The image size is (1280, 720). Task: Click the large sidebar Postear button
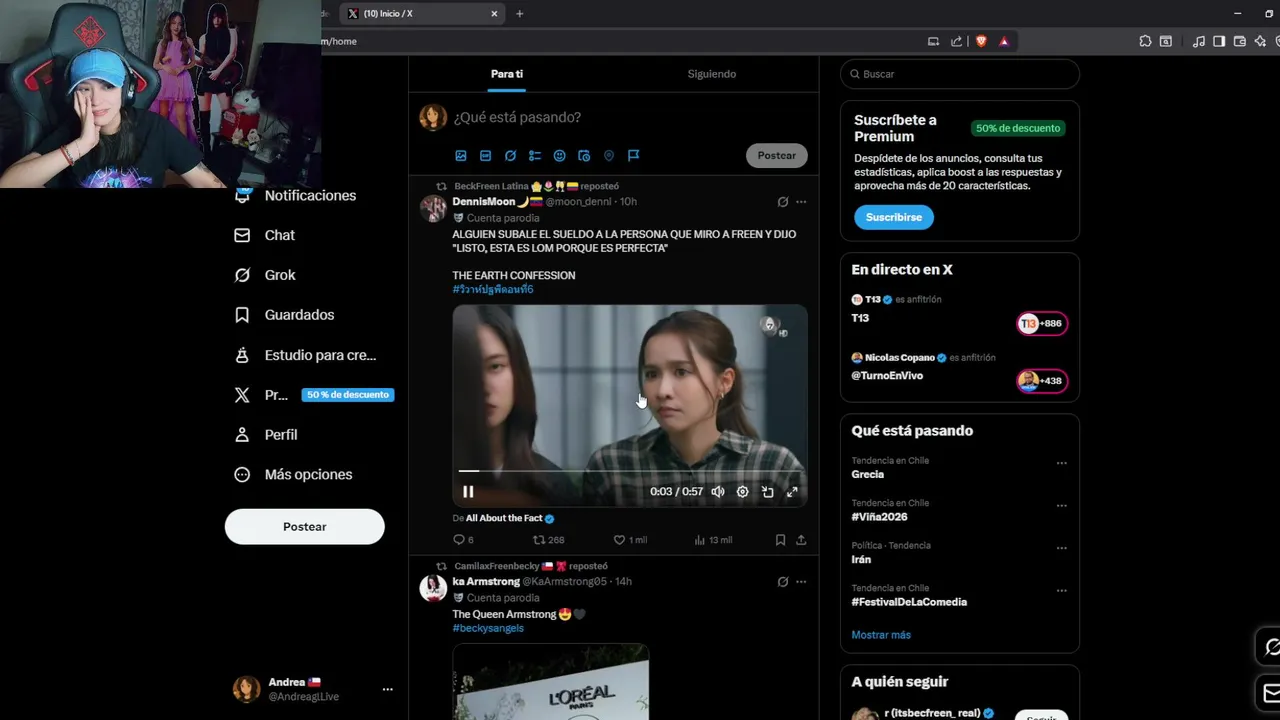click(305, 527)
